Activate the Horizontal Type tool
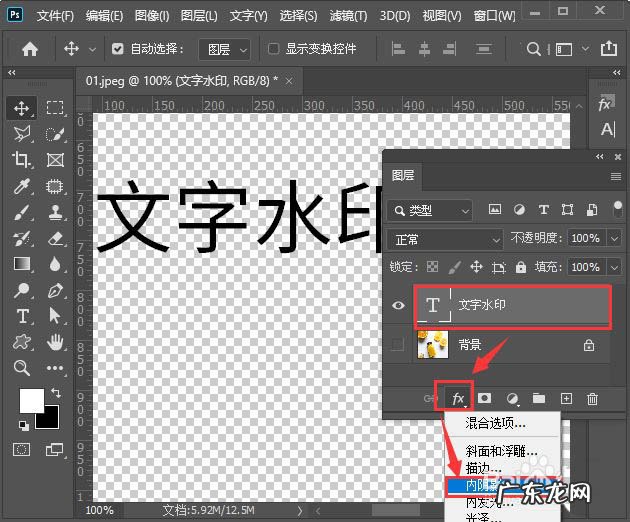Viewport: 630px width, 522px height. (22, 316)
